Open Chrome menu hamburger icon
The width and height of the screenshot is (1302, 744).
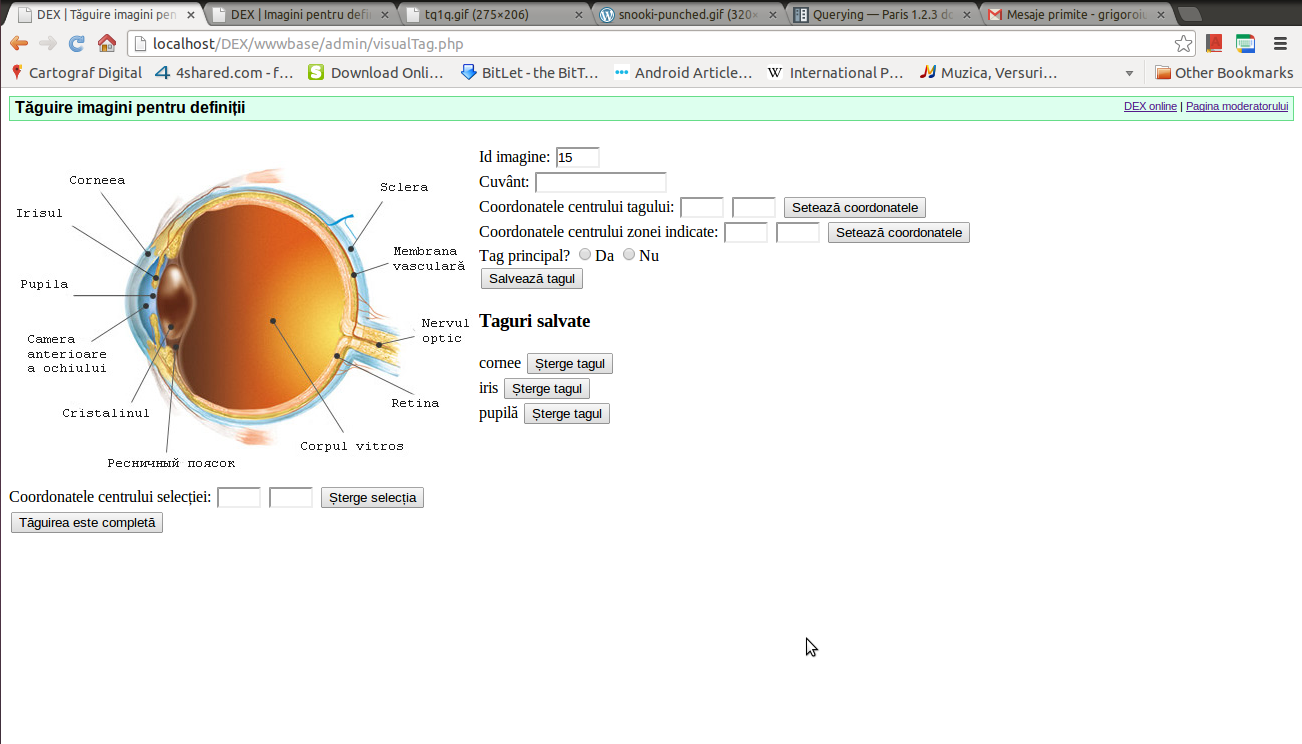click(1280, 44)
